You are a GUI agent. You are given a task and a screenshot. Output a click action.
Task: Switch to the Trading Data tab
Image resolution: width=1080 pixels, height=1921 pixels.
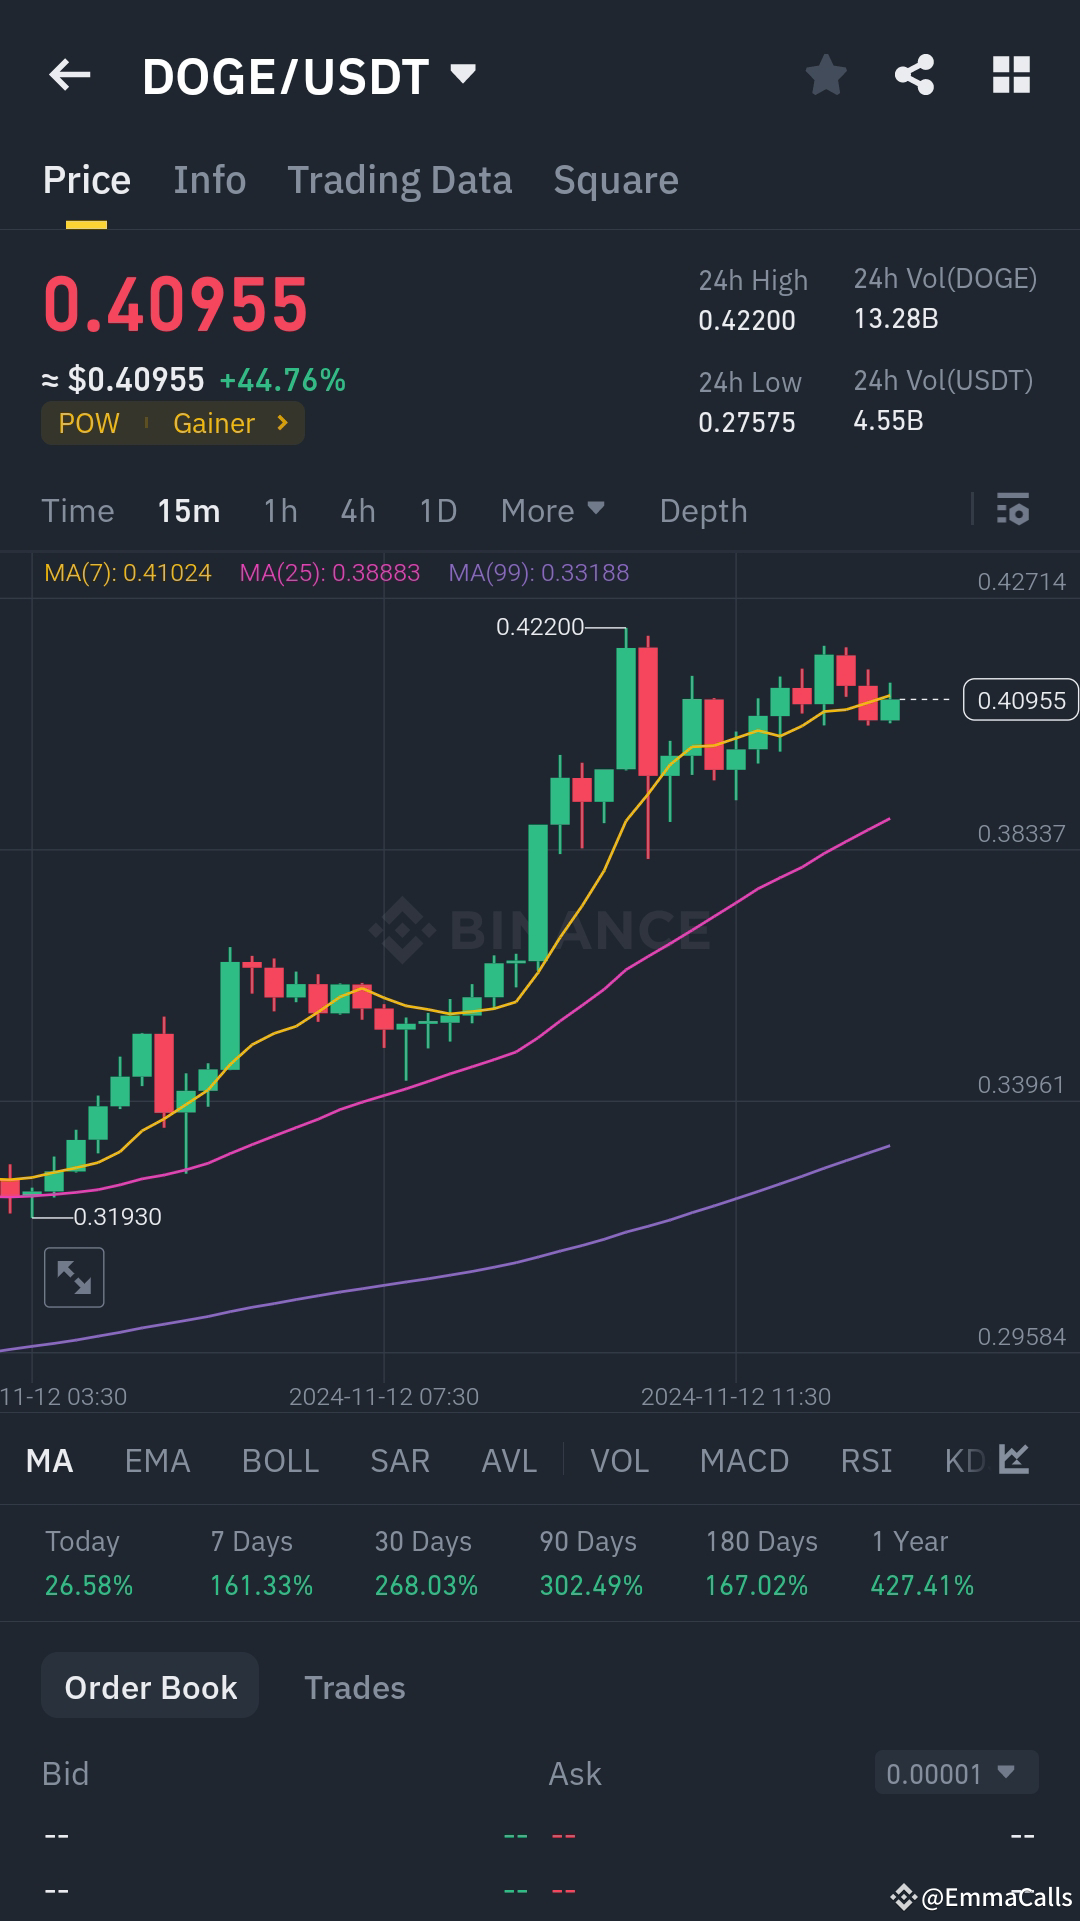(400, 179)
